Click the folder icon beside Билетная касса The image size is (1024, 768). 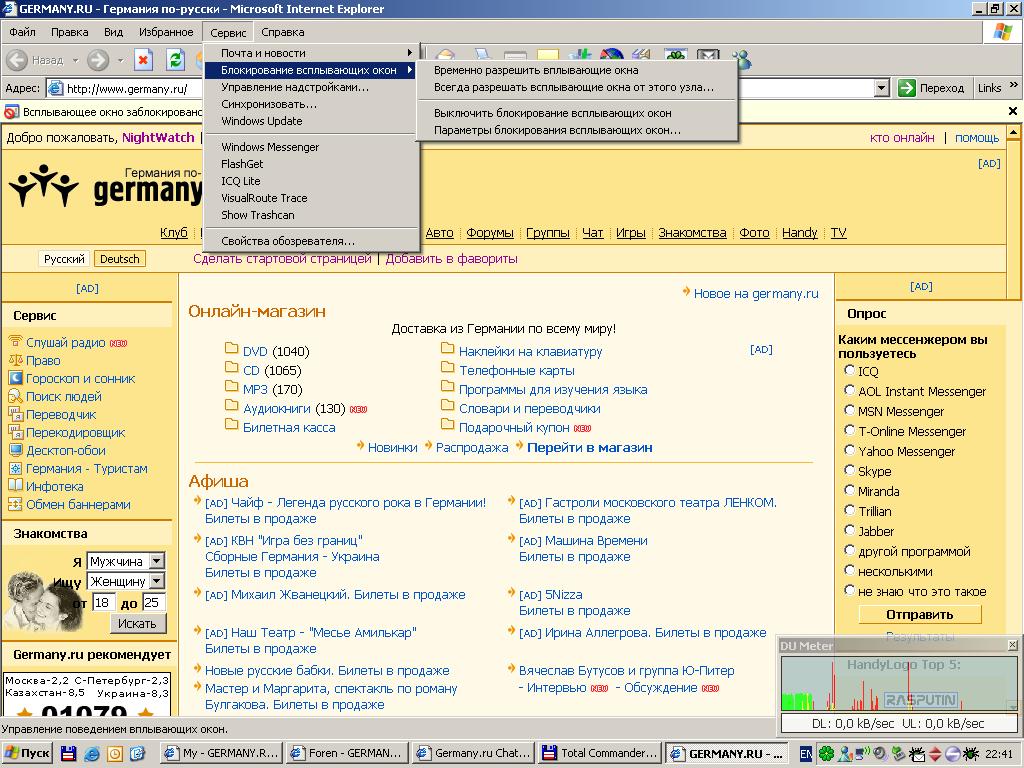point(231,424)
